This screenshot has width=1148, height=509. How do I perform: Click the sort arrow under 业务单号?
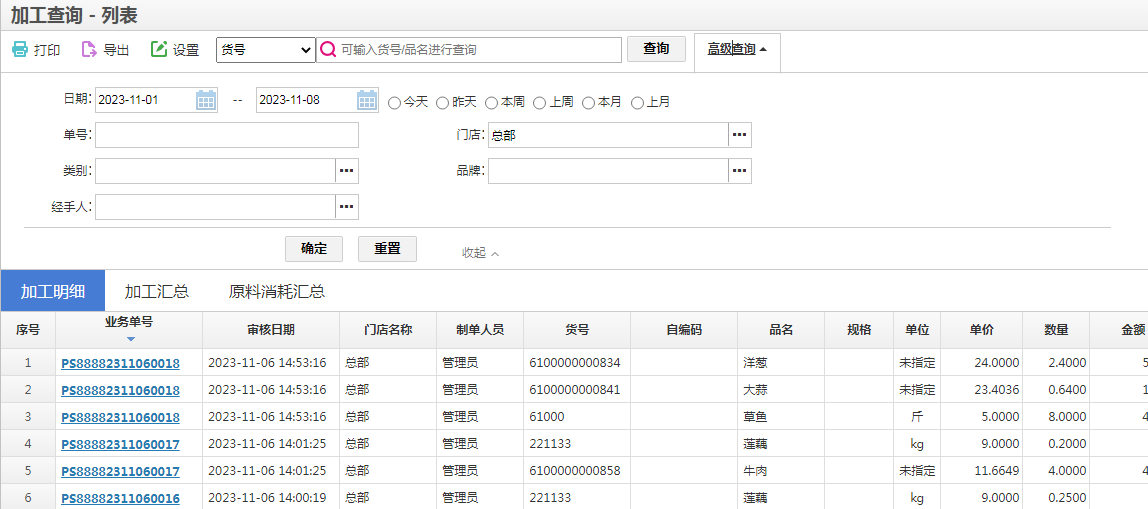click(130, 339)
